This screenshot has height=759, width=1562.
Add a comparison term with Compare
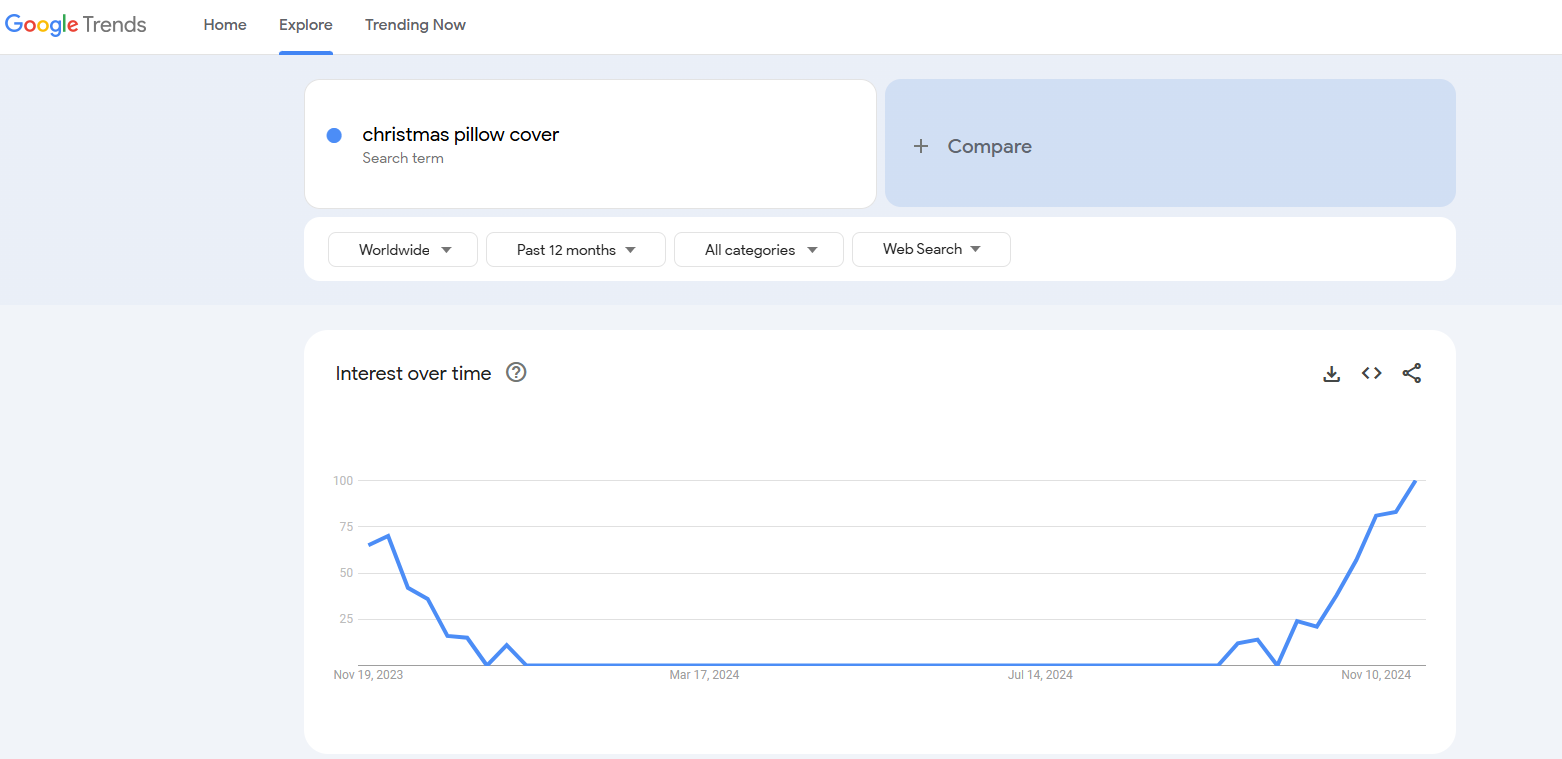[1170, 143]
